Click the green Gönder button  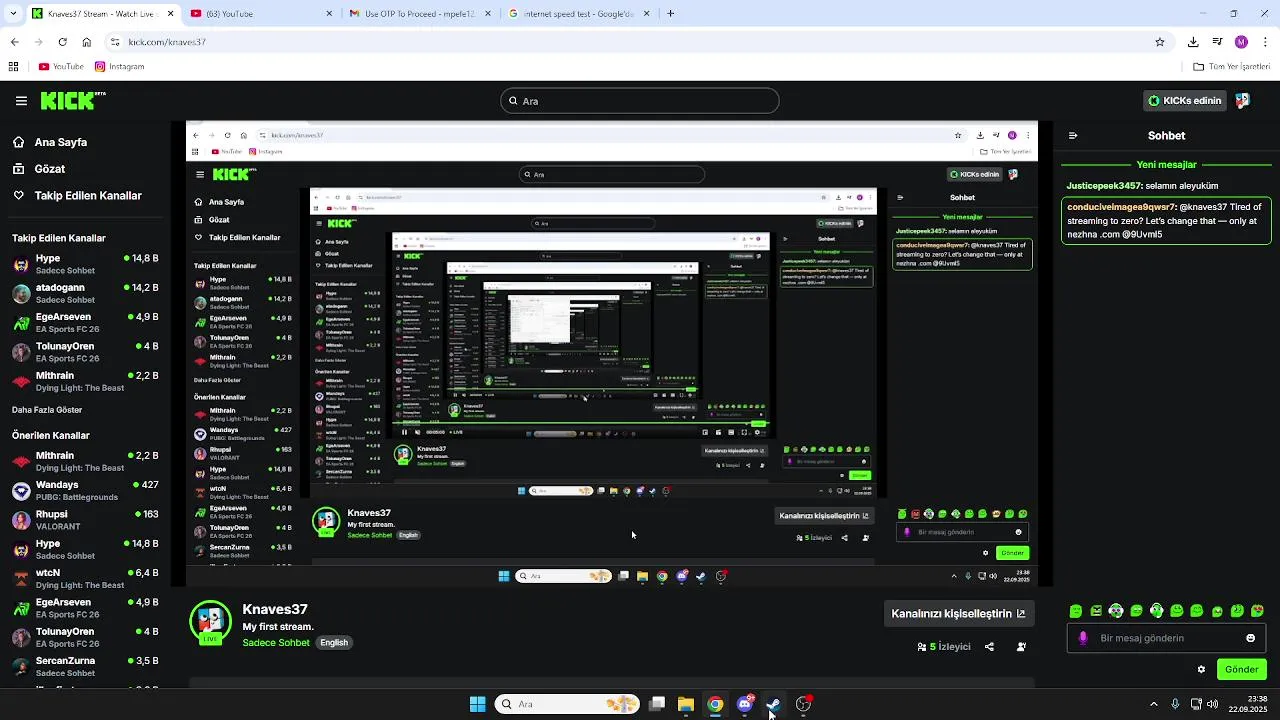click(1241, 670)
